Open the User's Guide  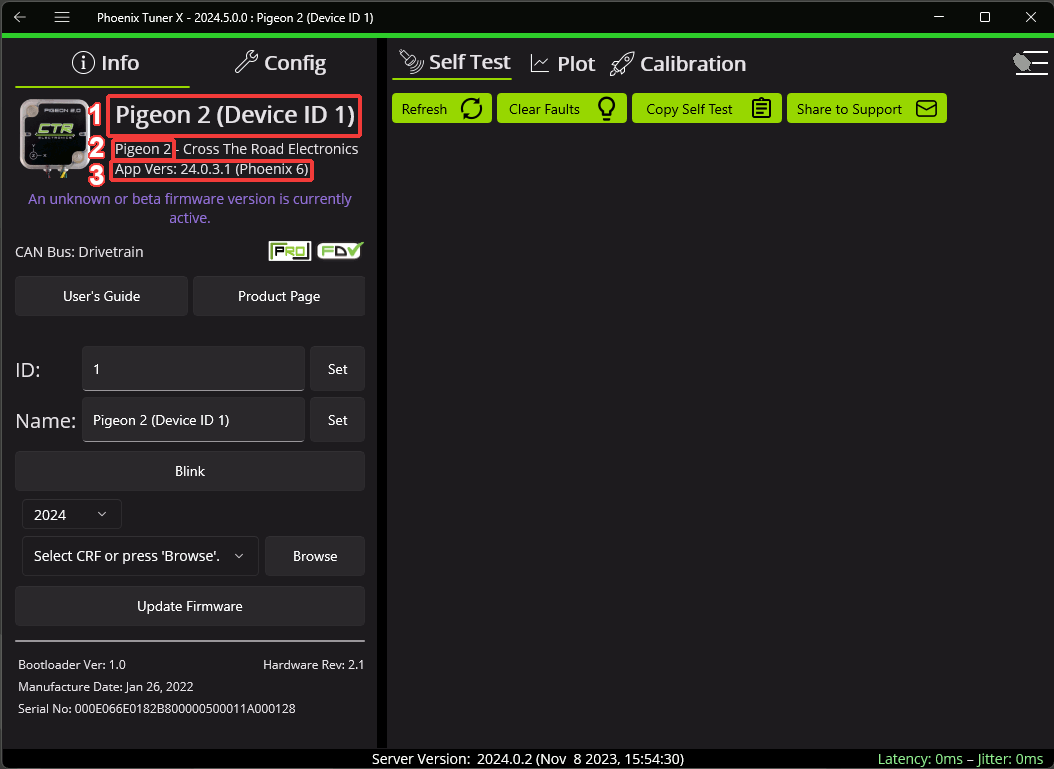pyautogui.click(x=102, y=296)
